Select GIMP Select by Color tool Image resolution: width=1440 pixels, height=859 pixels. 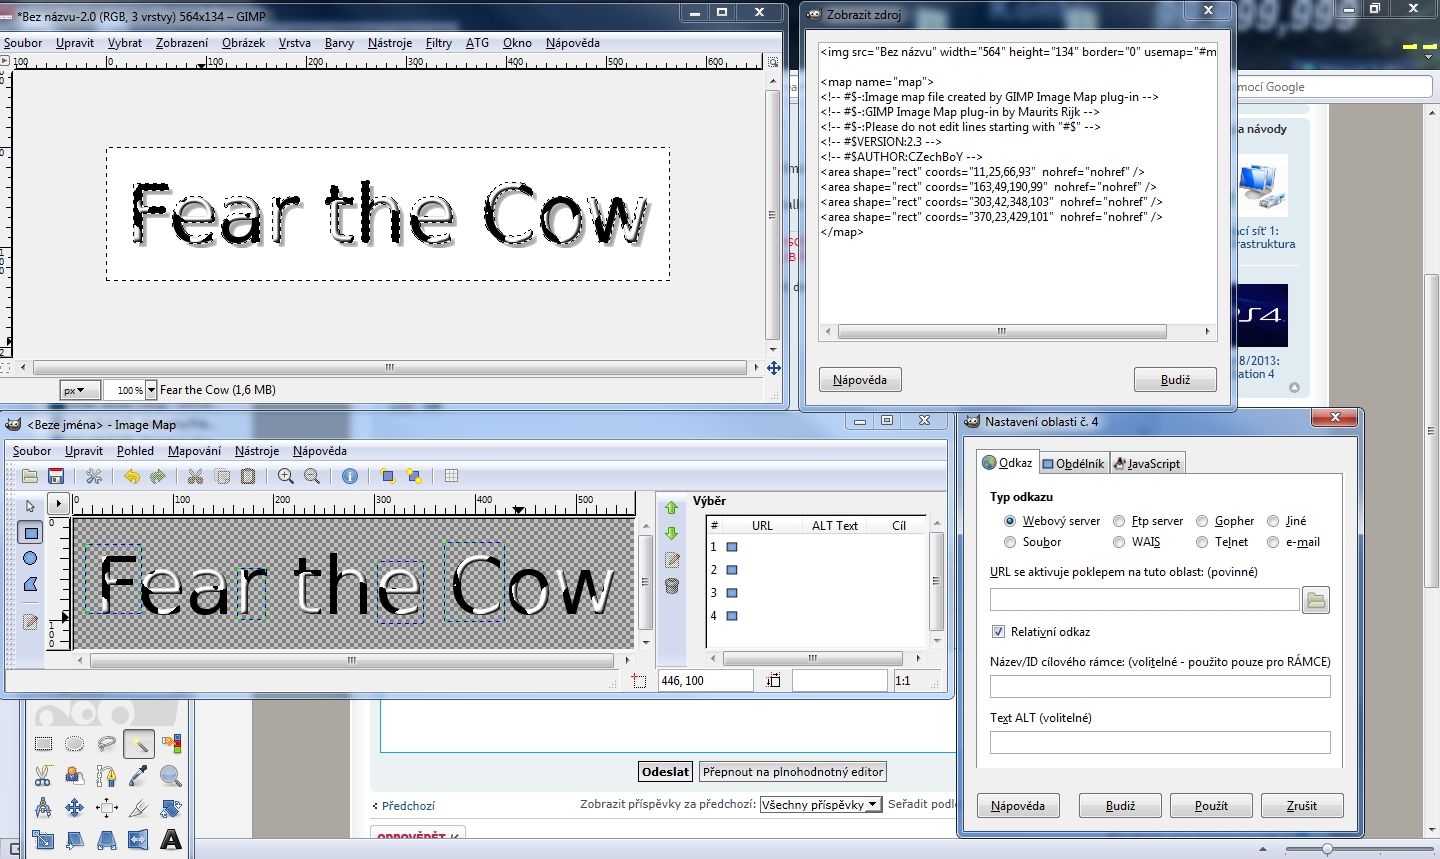[171, 744]
